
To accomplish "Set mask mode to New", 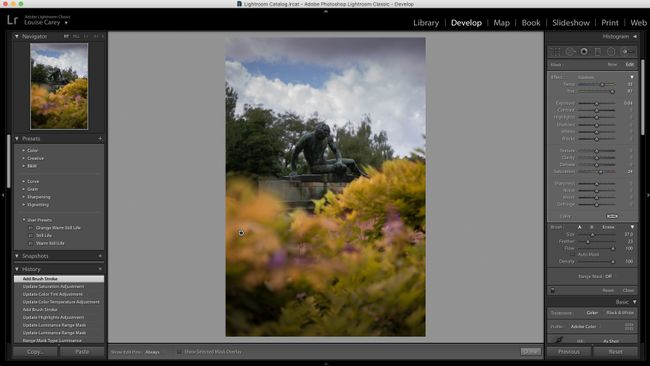I will [612, 65].
